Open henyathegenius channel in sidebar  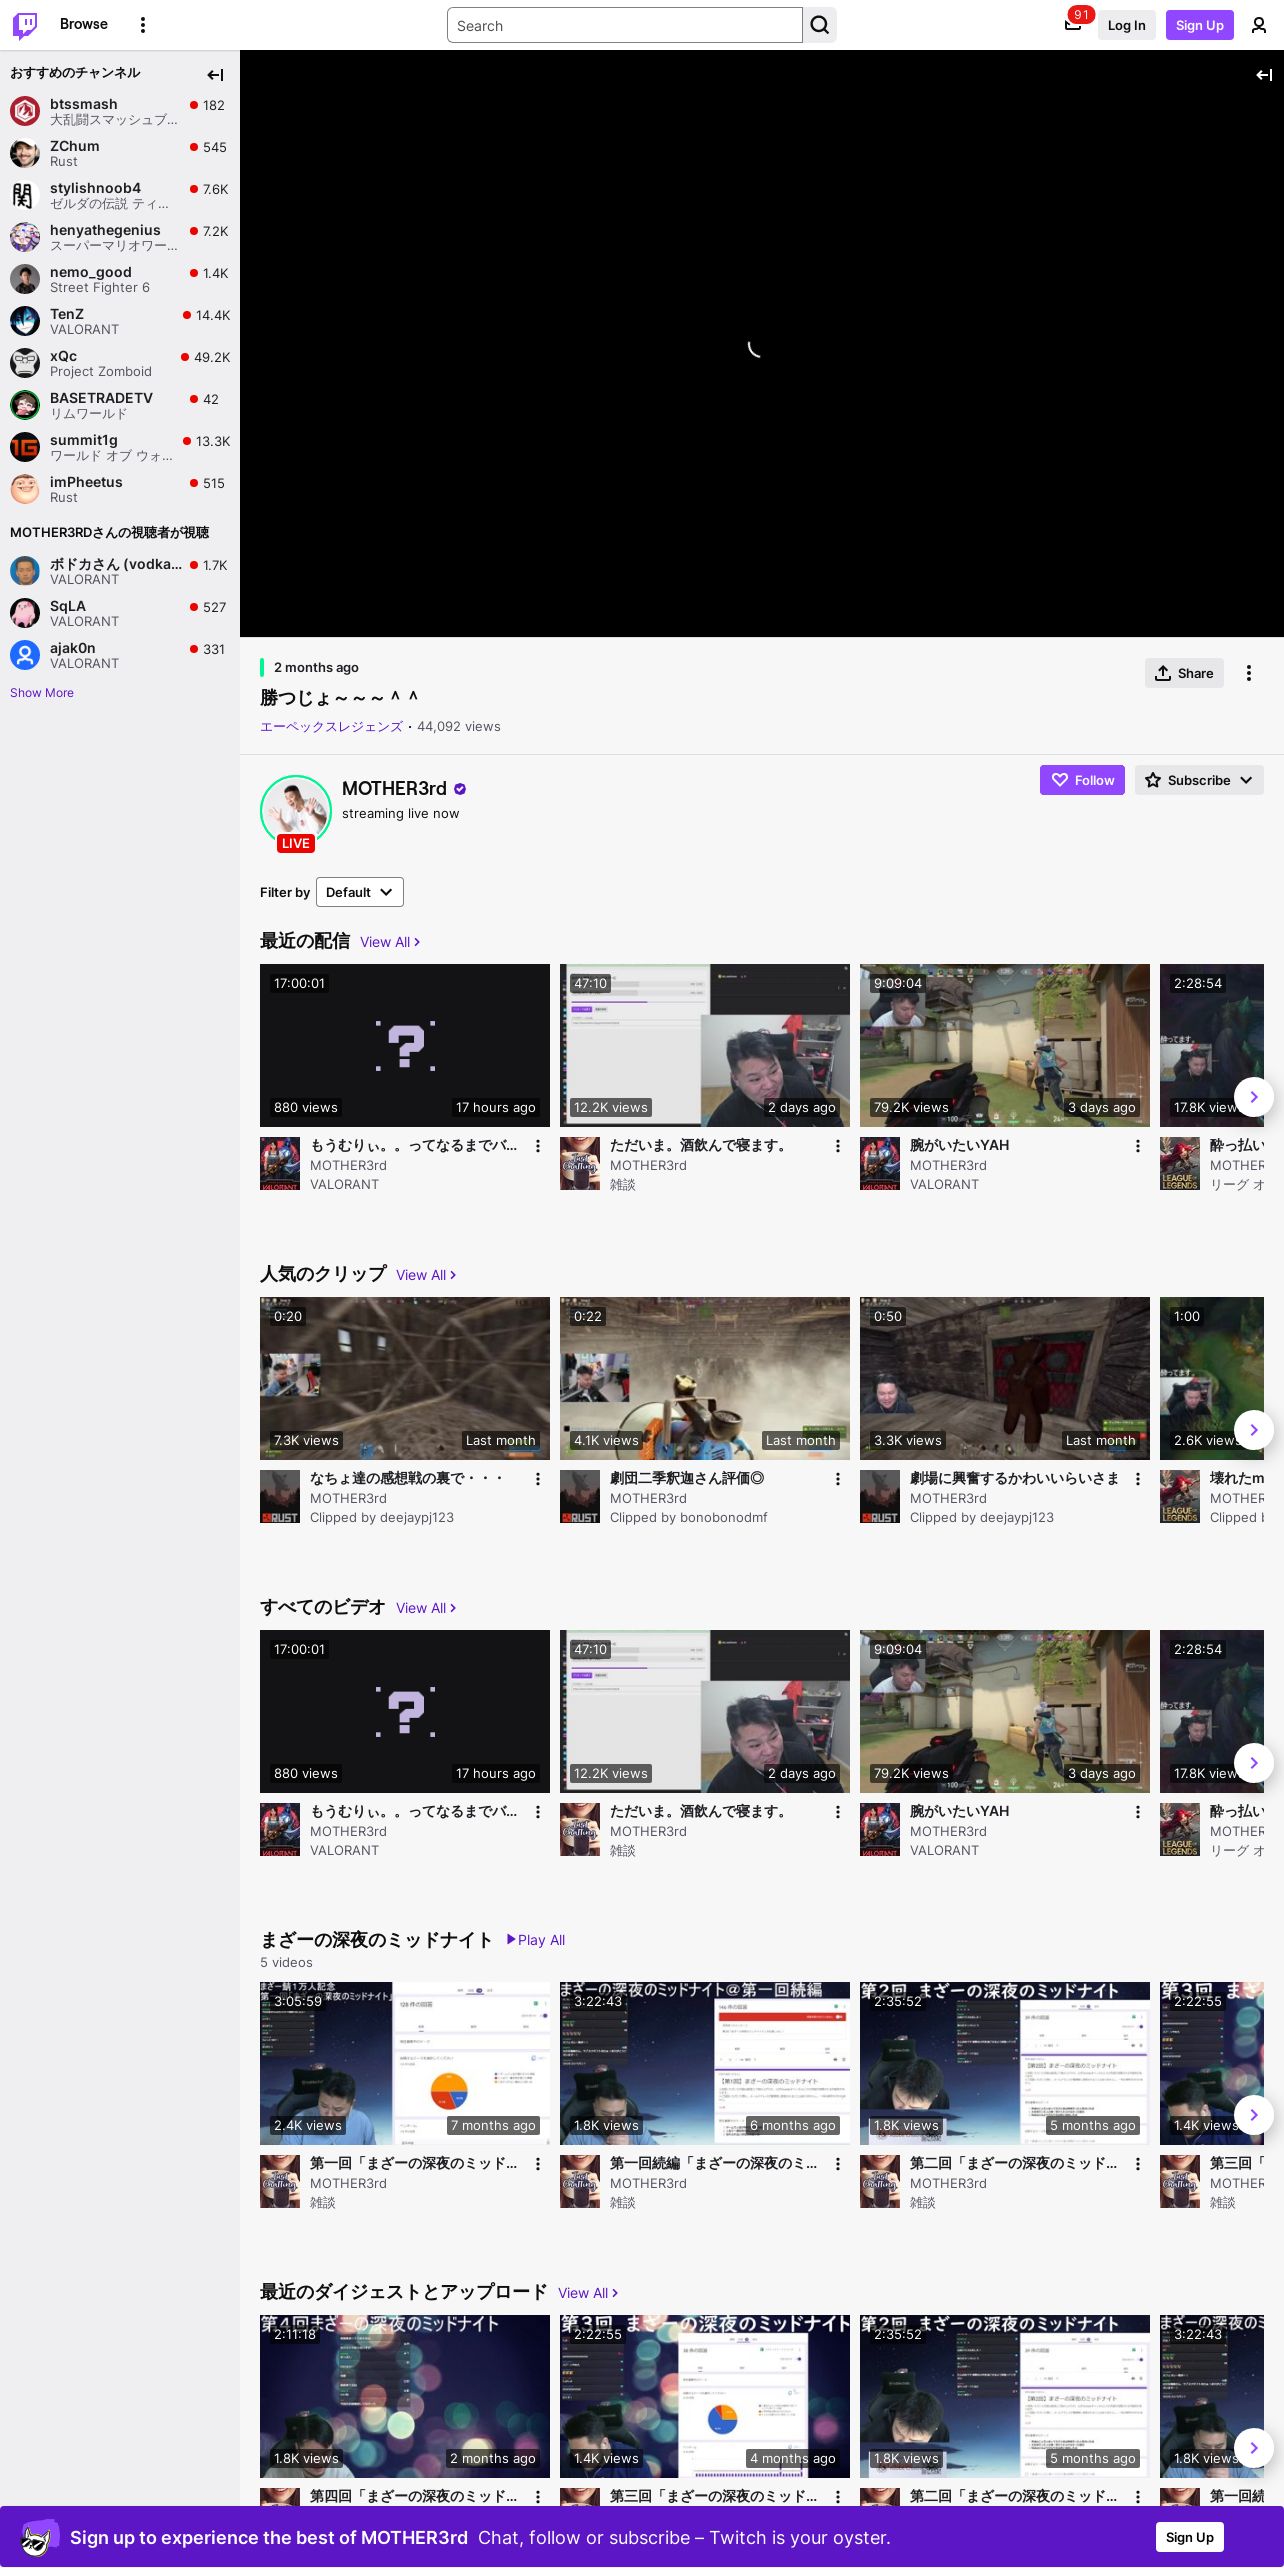[x=120, y=237]
